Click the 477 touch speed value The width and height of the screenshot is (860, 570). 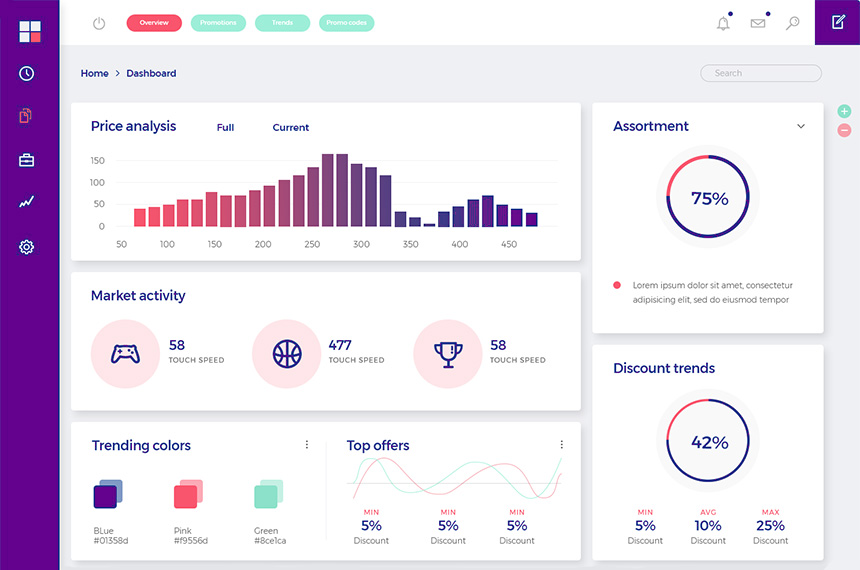pyautogui.click(x=340, y=345)
